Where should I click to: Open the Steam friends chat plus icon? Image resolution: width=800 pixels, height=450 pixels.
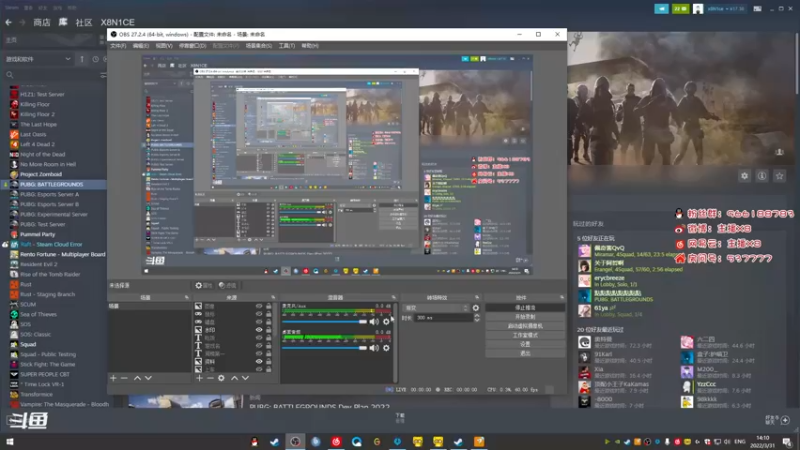785,420
